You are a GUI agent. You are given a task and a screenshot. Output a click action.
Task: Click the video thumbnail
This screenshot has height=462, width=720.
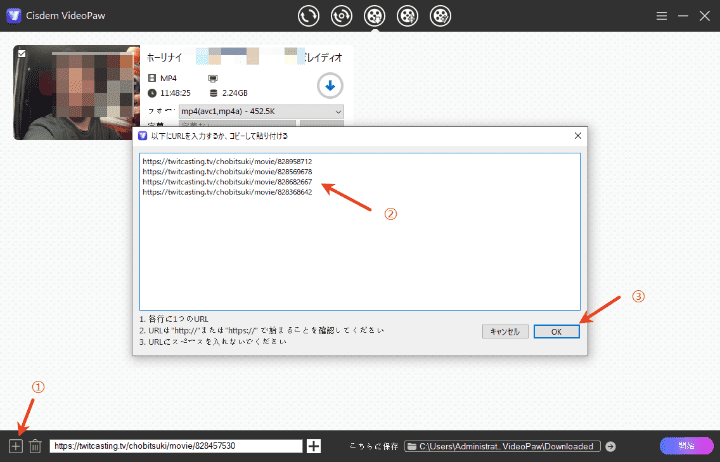(76, 92)
